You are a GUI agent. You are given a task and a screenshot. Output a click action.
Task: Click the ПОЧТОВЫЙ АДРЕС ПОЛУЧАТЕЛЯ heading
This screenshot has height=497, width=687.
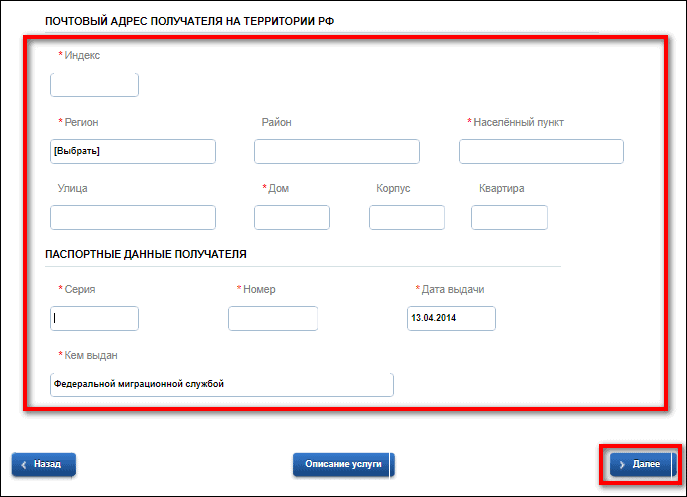tap(190, 21)
